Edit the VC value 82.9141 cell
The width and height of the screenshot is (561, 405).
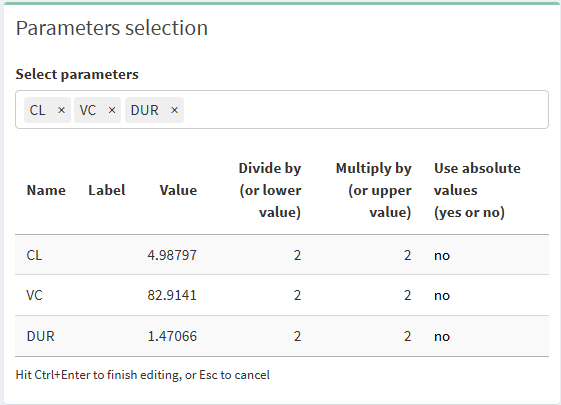click(x=172, y=296)
